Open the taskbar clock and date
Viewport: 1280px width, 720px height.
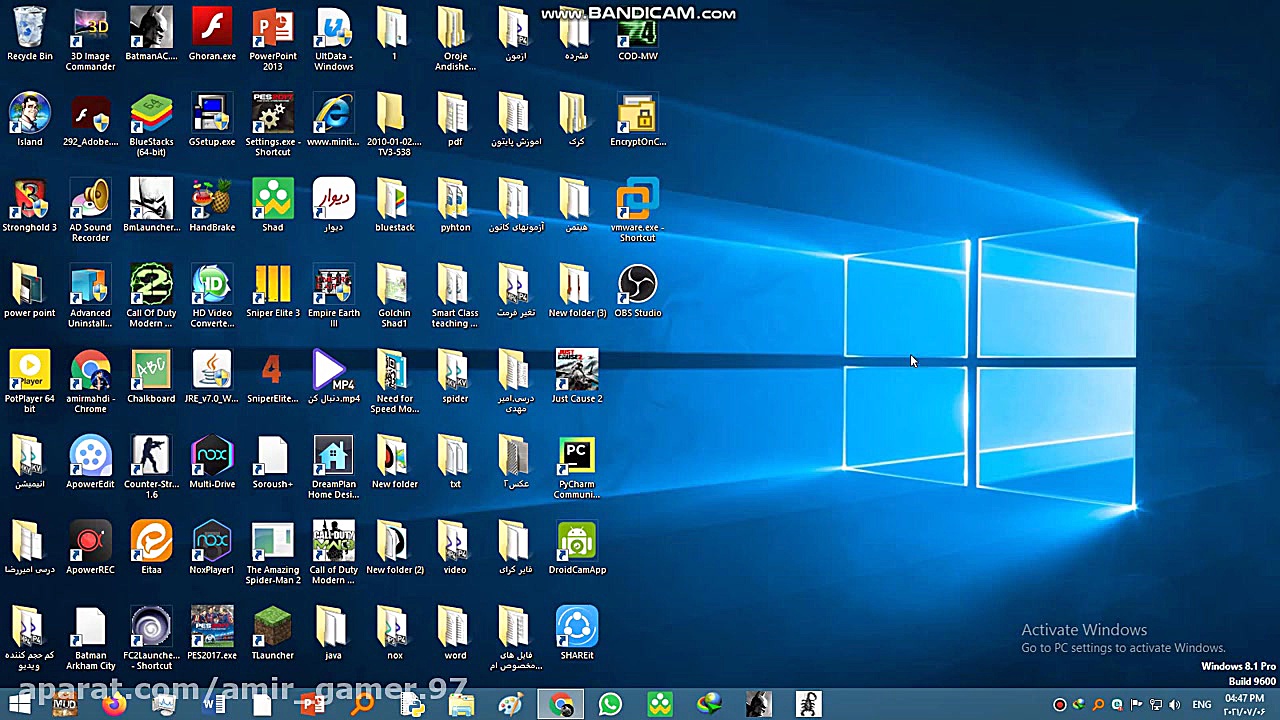point(1244,705)
